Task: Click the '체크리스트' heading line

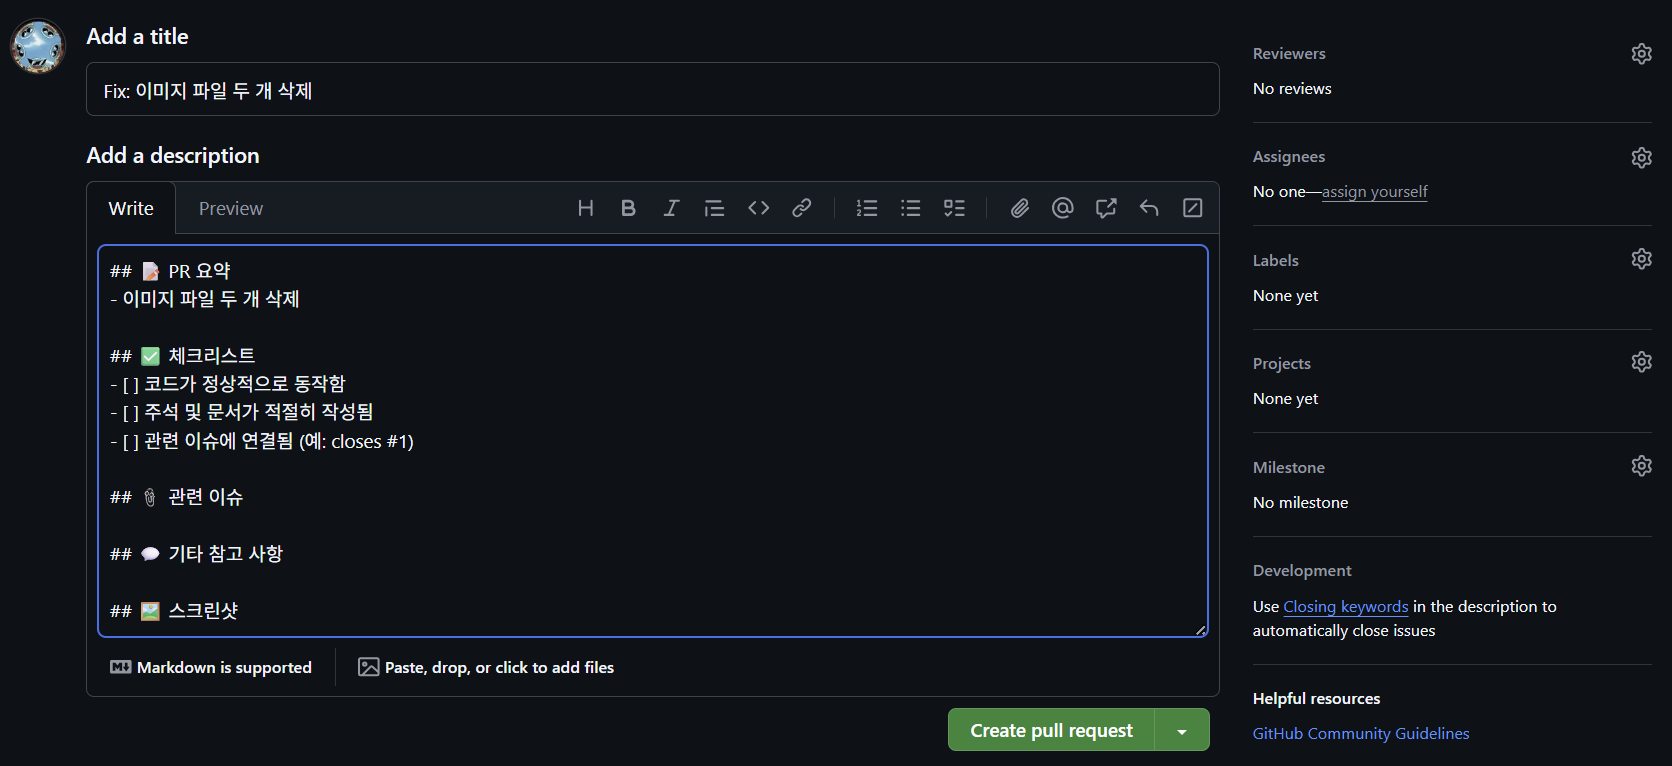Action: (182, 356)
